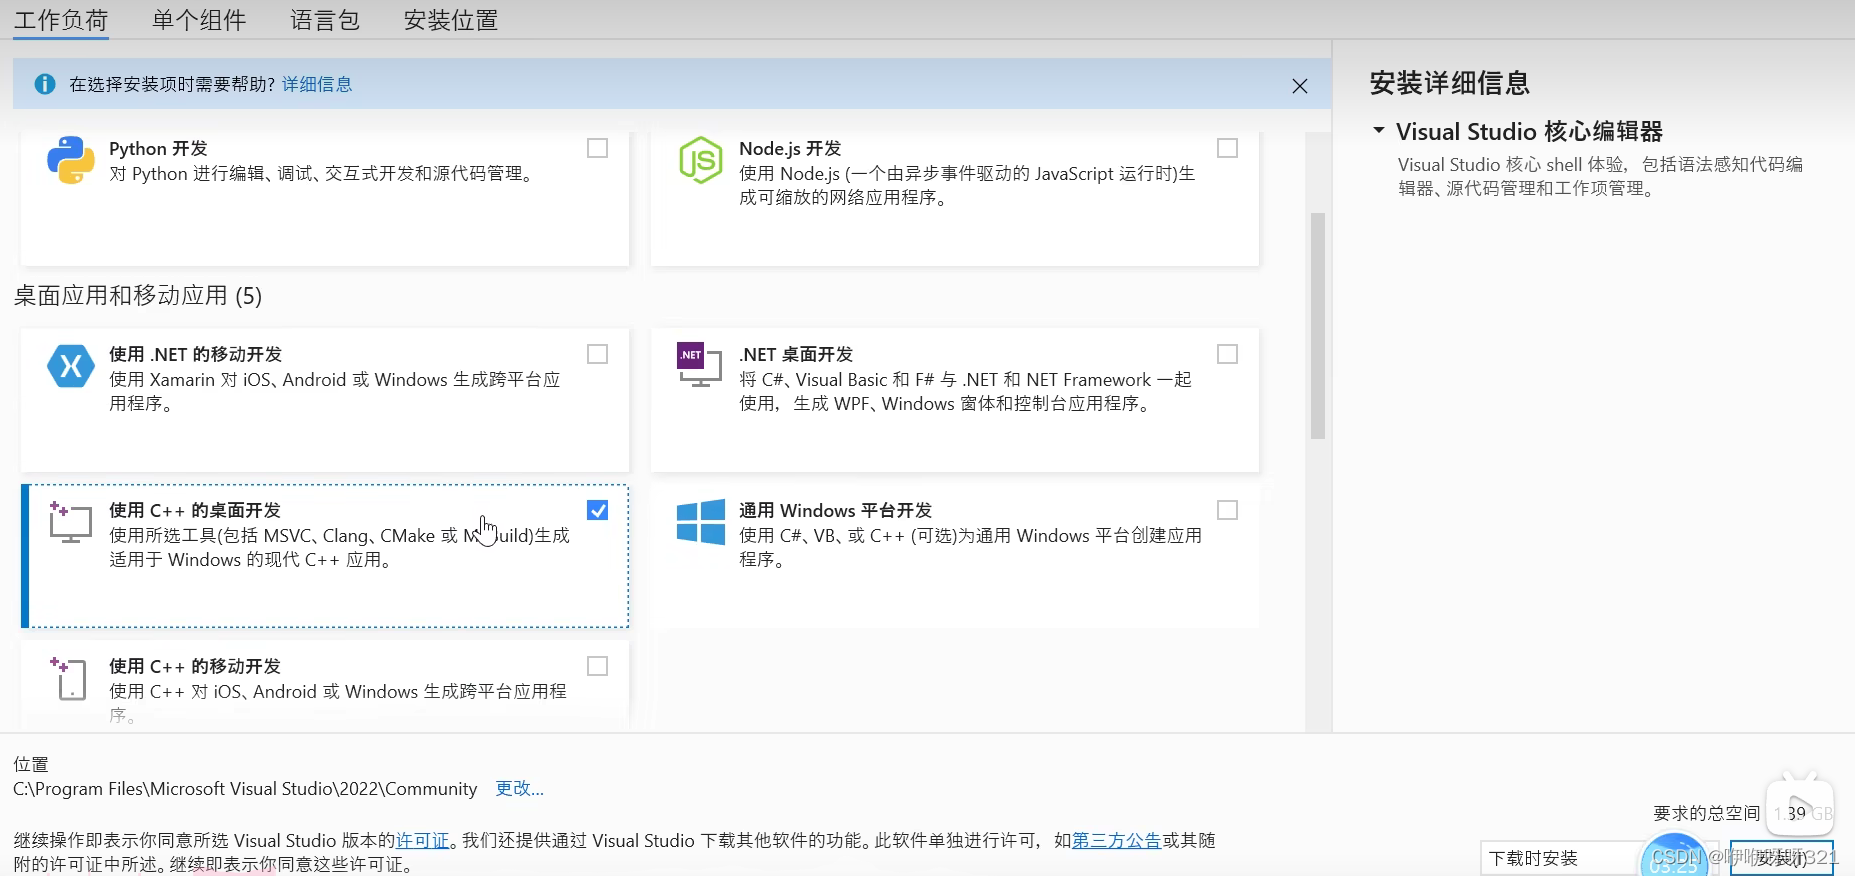Click the C++ mobile development phone icon
This screenshot has height=876, width=1855.
pos(69,678)
